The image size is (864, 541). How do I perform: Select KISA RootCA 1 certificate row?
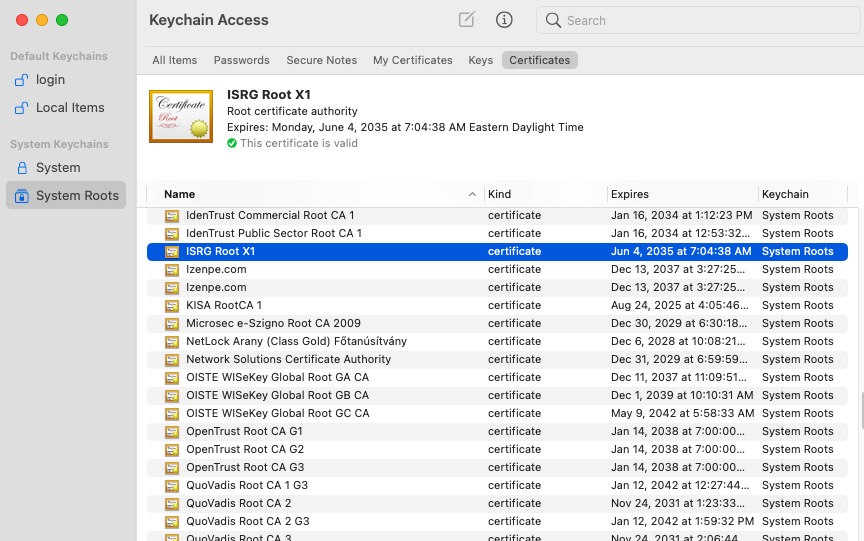coord(224,305)
